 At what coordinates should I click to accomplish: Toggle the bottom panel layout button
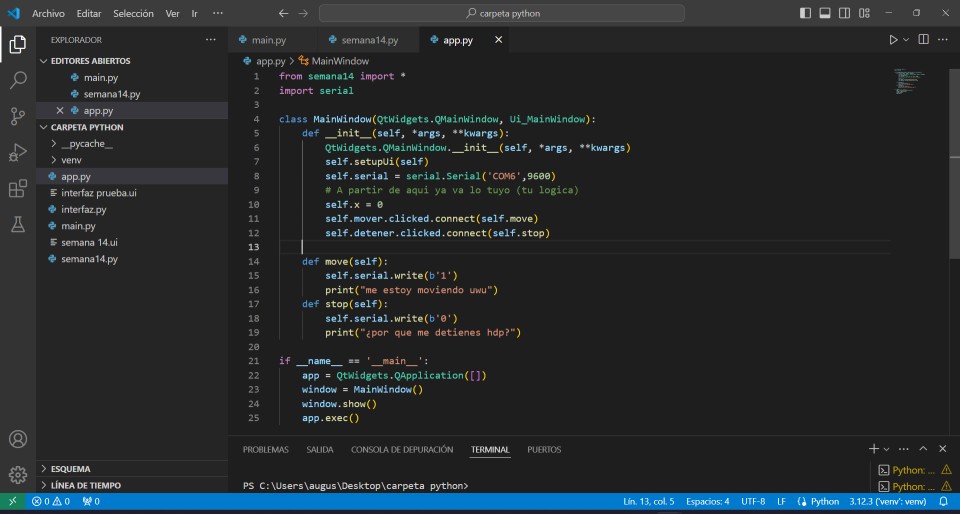[x=825, y=13]
